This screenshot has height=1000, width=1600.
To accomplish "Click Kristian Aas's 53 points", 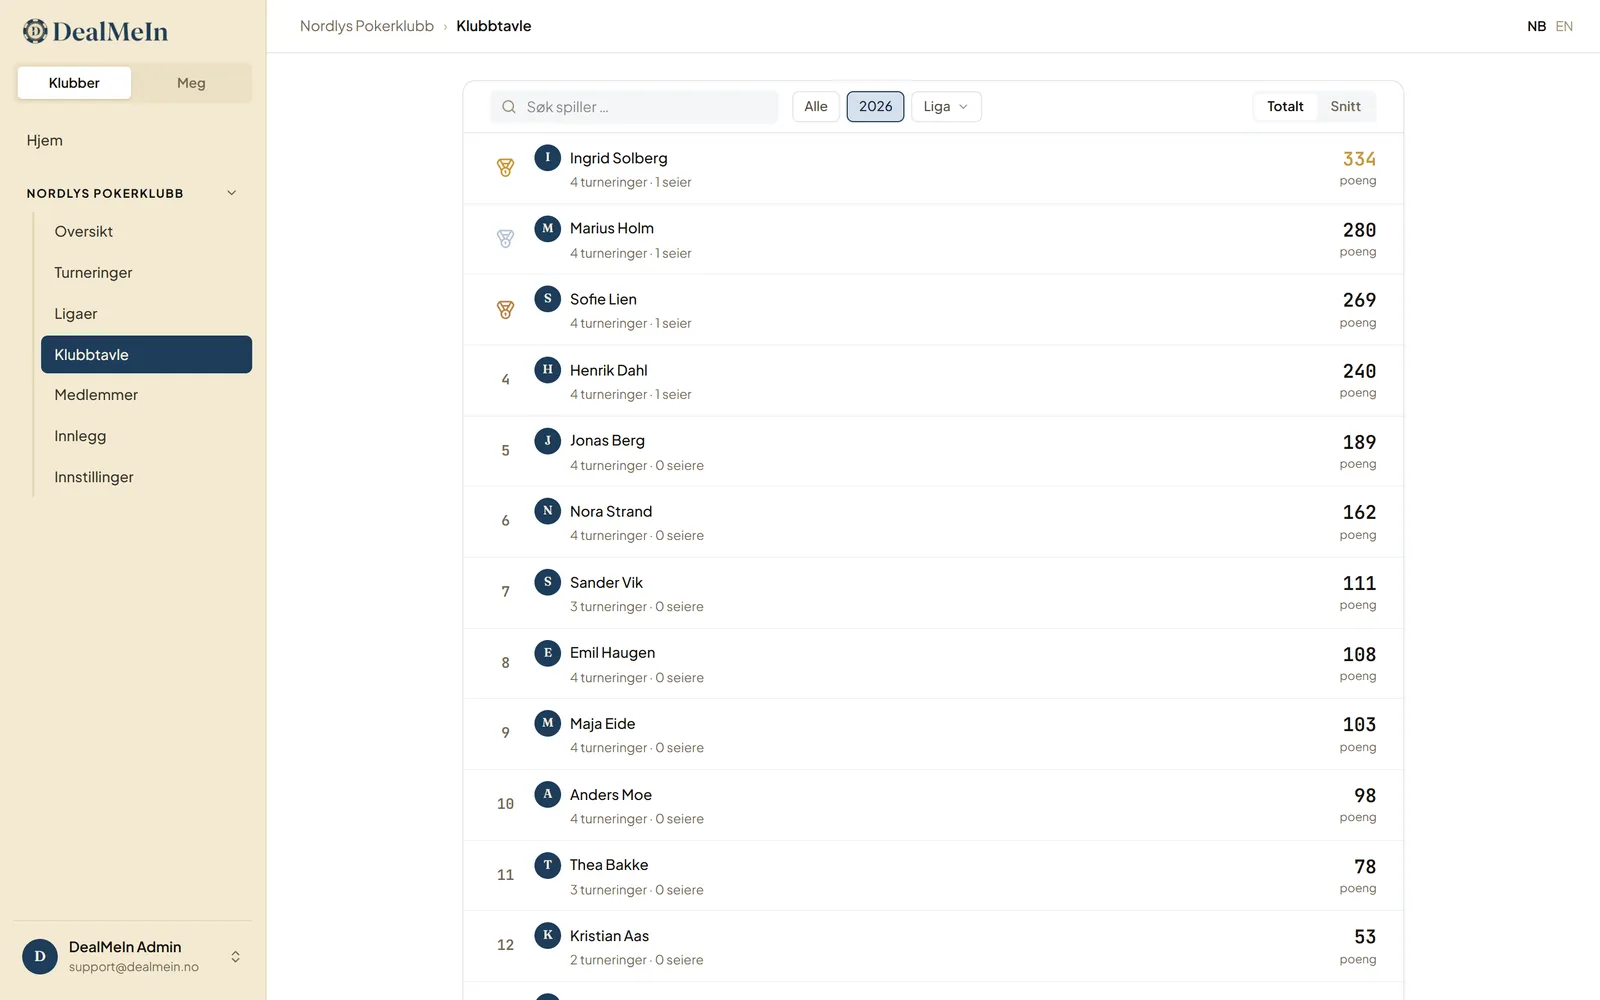I will [x=1365, y=937].
